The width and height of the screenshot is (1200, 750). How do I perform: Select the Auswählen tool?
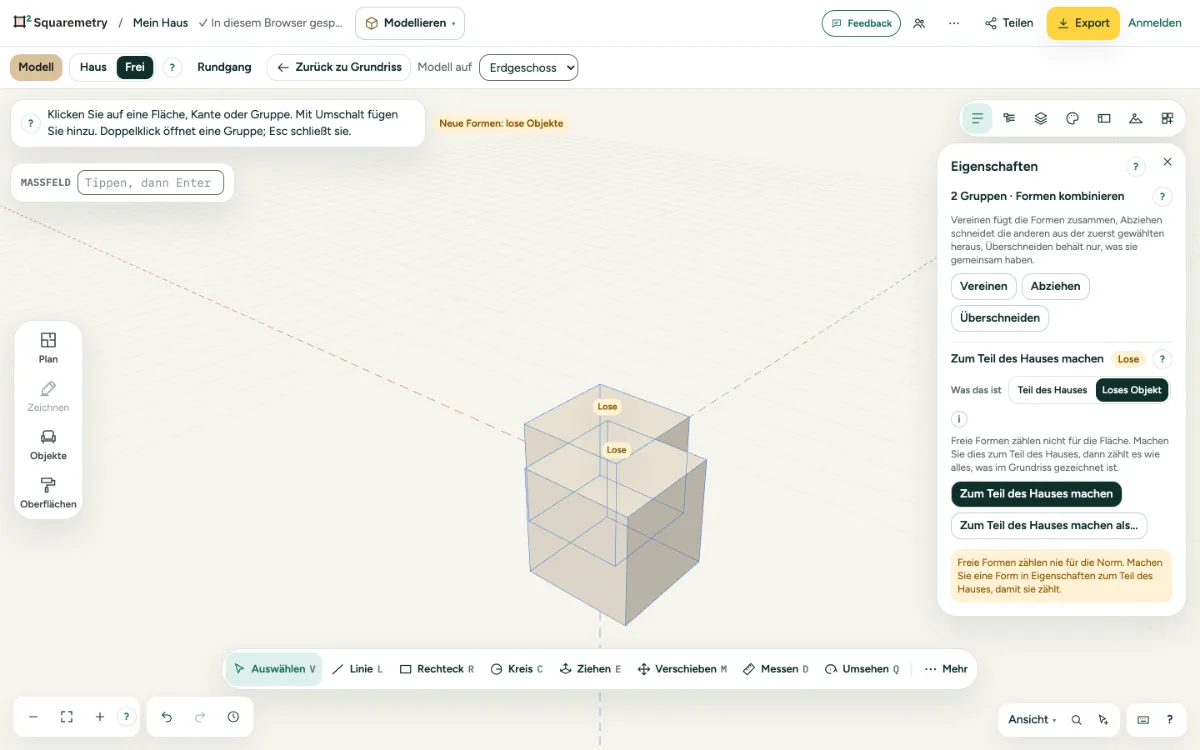(274, 669)
